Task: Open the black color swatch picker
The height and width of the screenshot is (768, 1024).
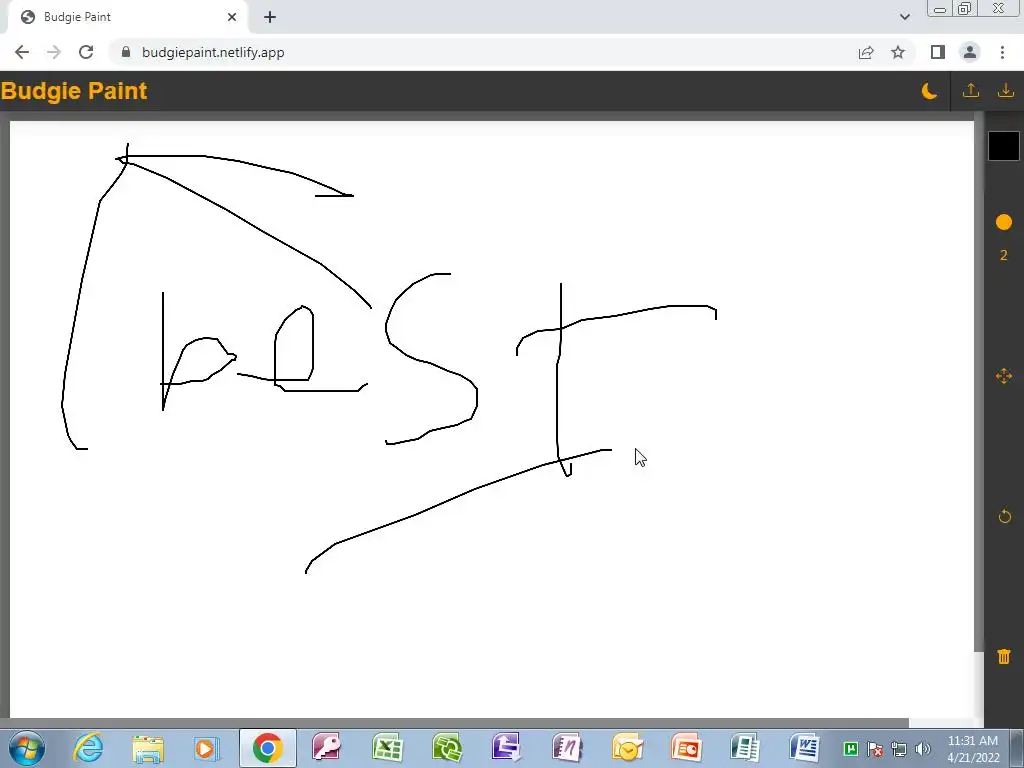Action: pos(1003,146)
